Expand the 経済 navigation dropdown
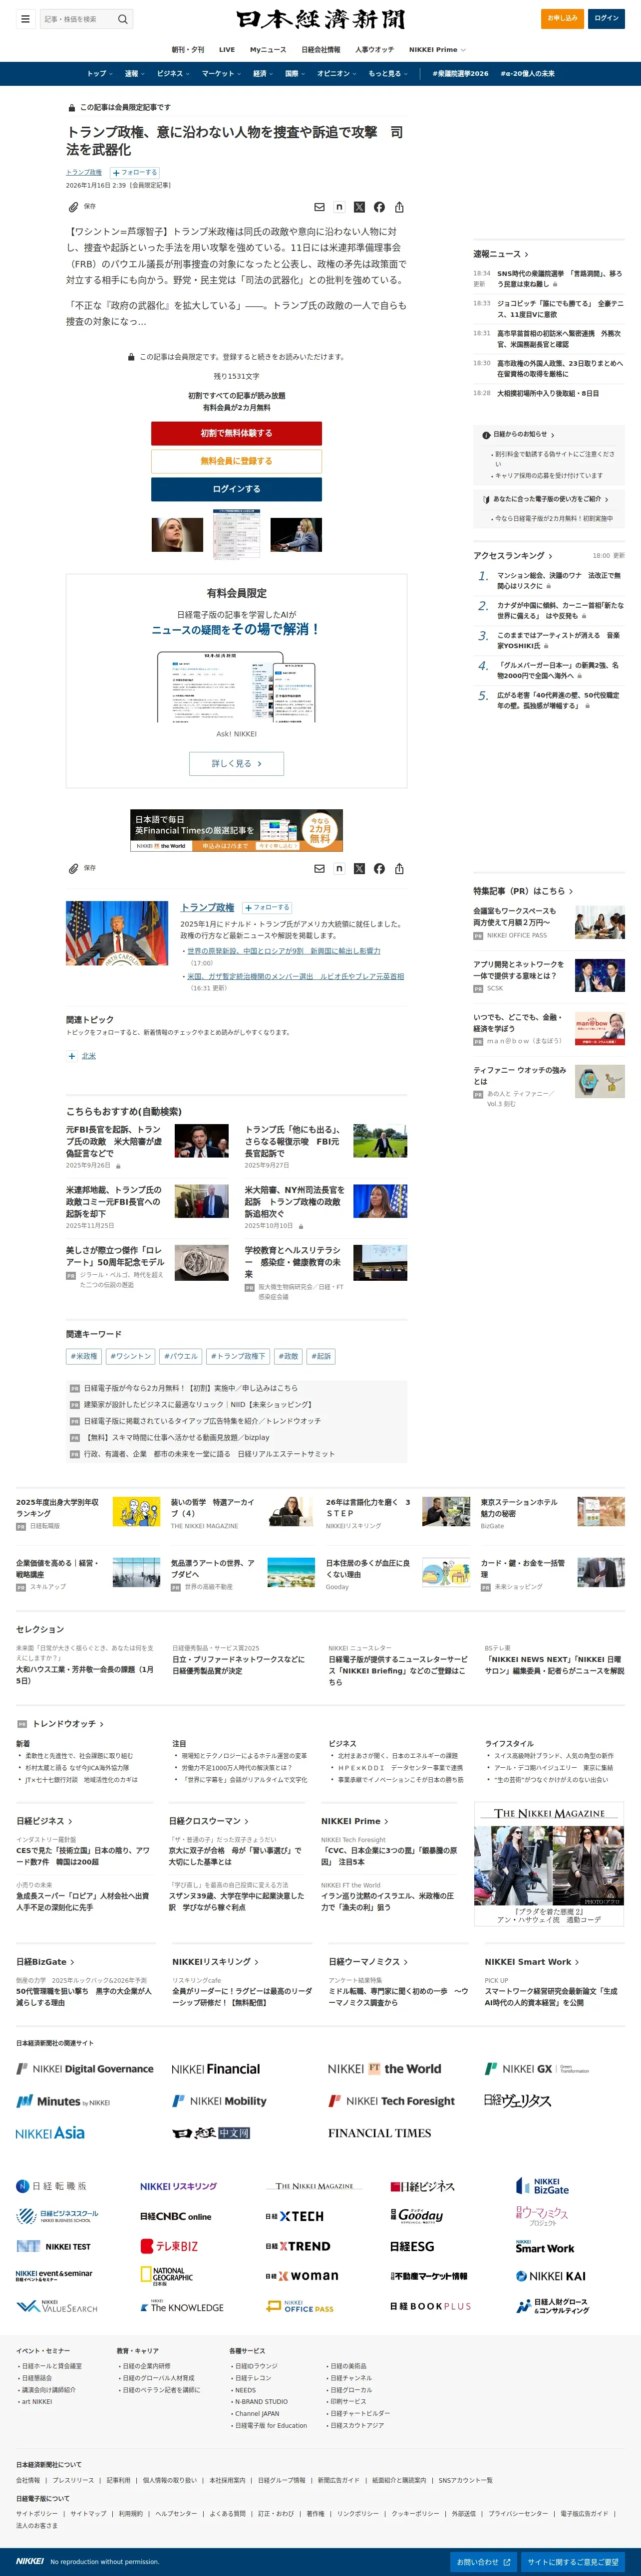This screenshot has width=641, height=2576. tap(263, 73)
